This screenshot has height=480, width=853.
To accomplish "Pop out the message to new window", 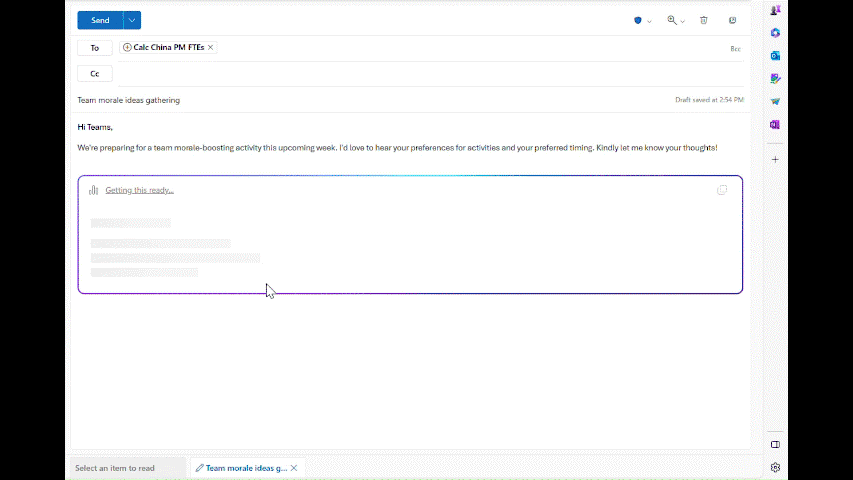I will (732, 20).
